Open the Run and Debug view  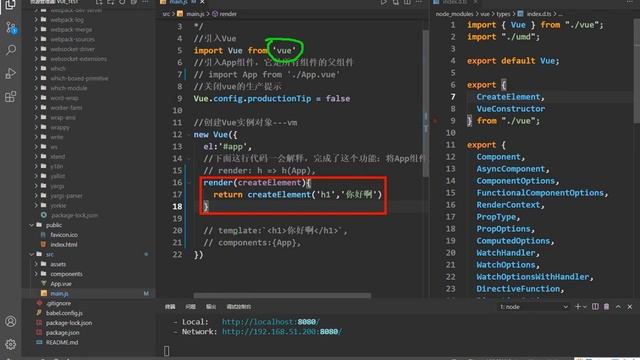click(x=11, y=73)
